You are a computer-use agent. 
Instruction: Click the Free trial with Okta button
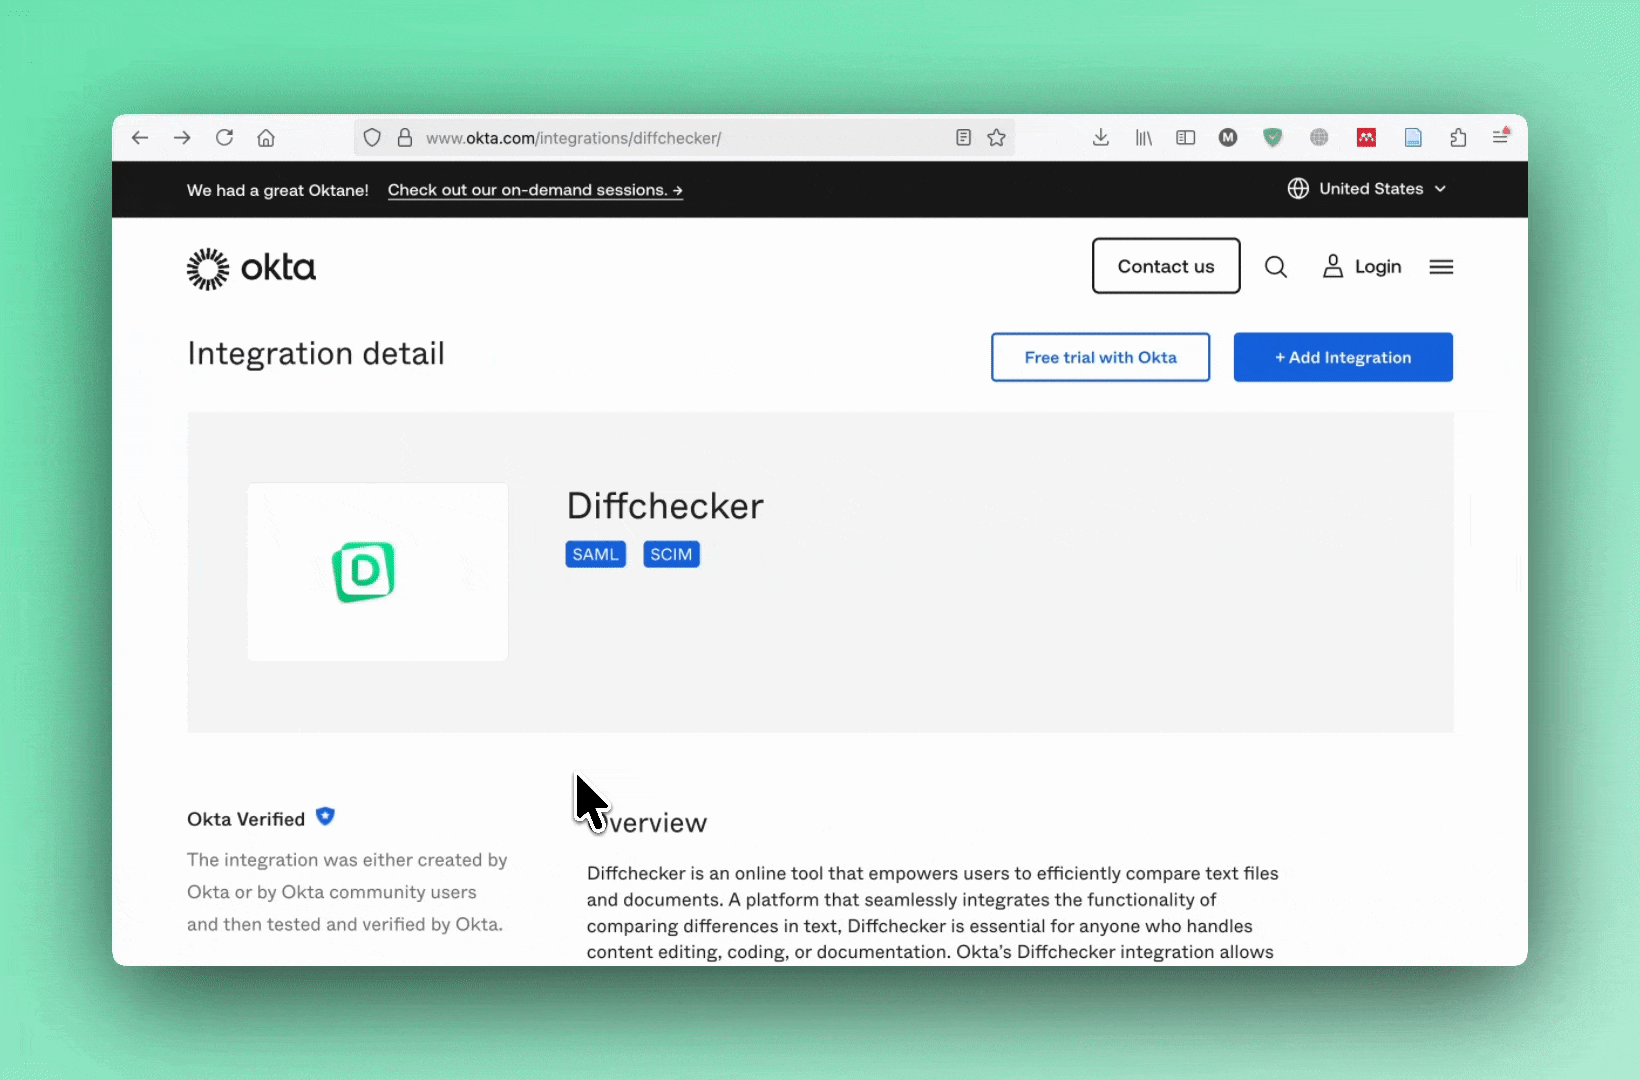[1099, 357]
